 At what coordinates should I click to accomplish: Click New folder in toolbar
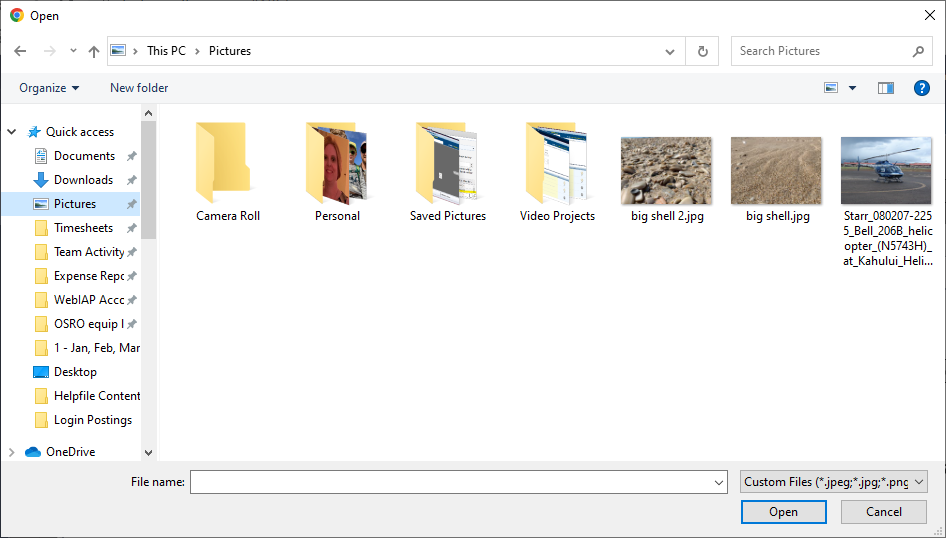139,88
